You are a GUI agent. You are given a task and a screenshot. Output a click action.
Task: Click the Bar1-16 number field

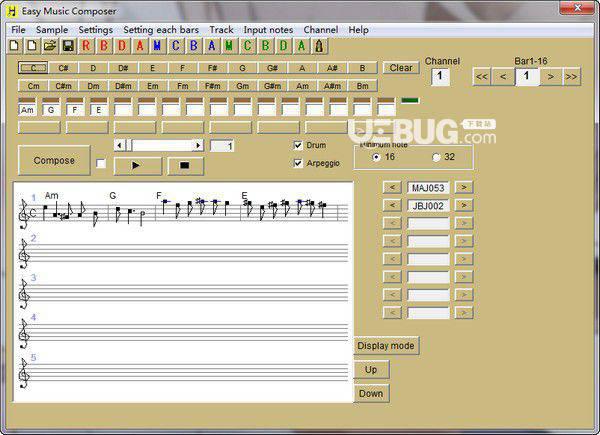527,77
